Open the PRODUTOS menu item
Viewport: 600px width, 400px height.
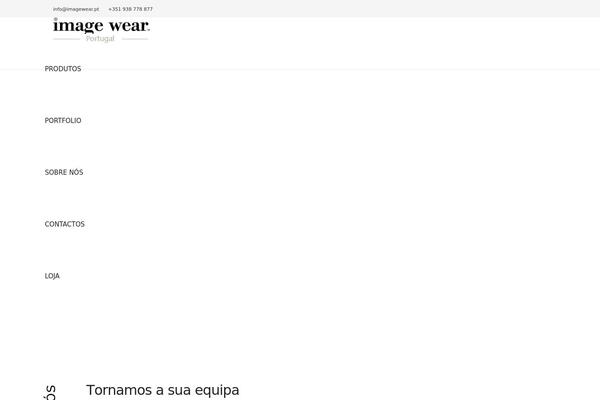[63, 69]
